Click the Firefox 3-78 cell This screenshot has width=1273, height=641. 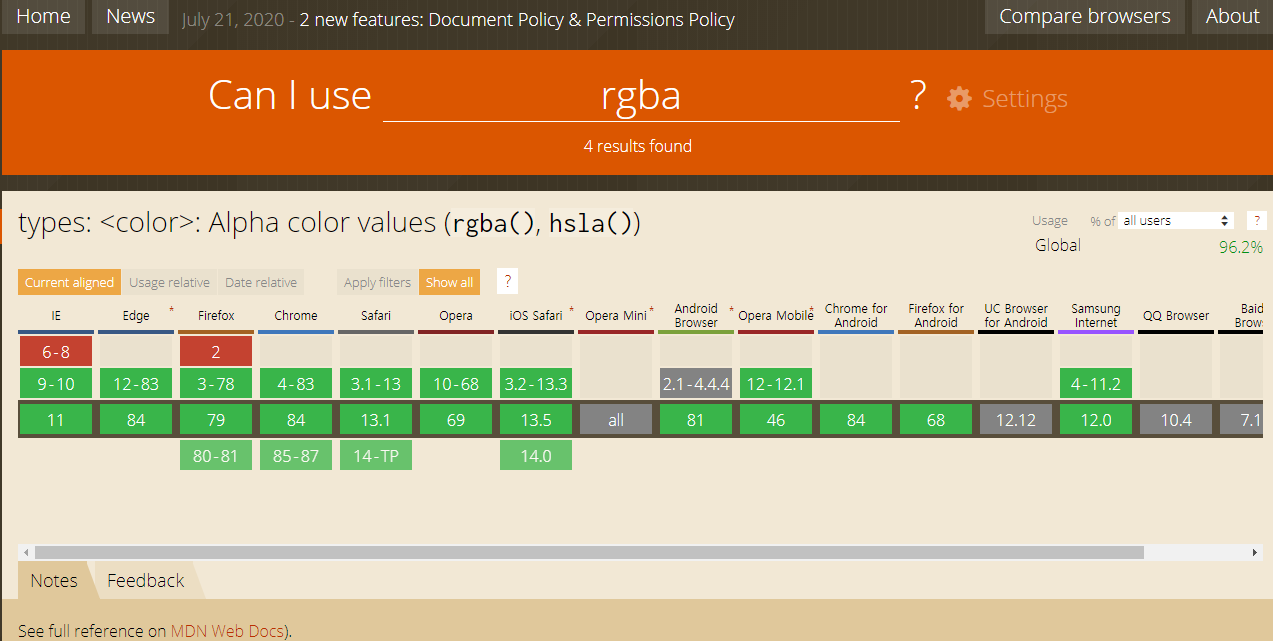click(x=216, y=383)
